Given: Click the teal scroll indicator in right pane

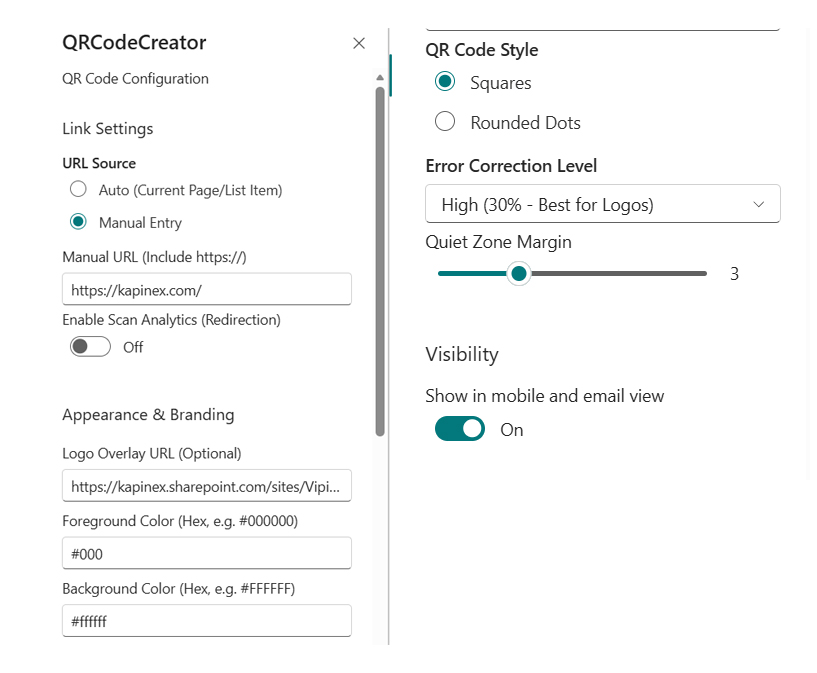Looking at the screenshot, I should [x=390, y=76].
